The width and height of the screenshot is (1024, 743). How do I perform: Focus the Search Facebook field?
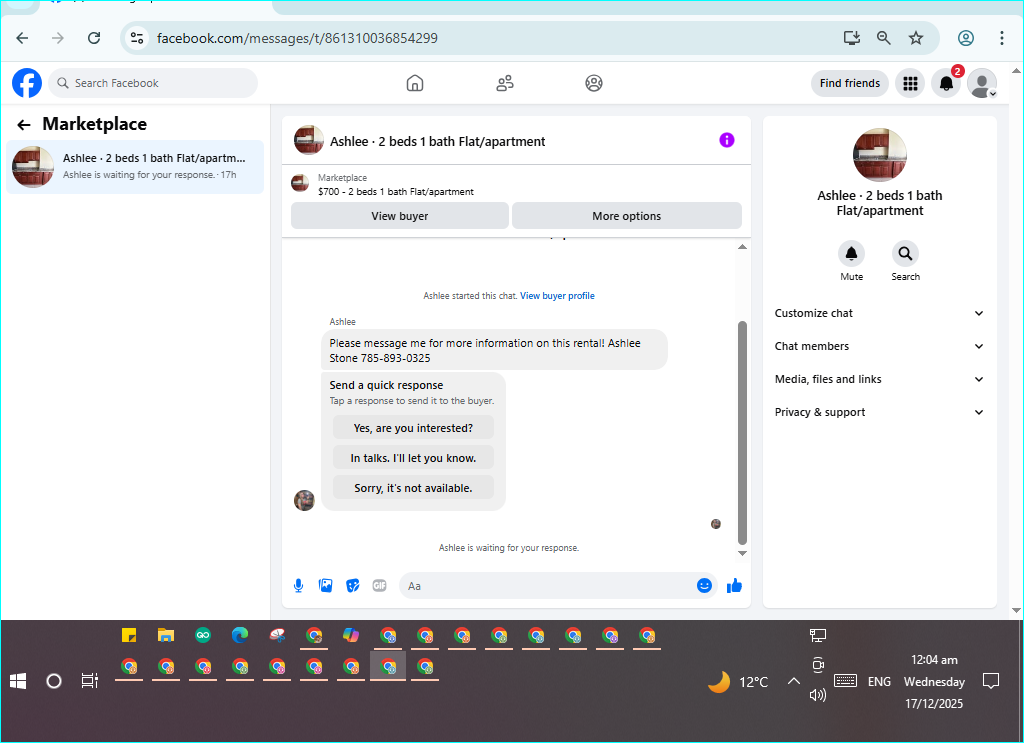[153, 83]
